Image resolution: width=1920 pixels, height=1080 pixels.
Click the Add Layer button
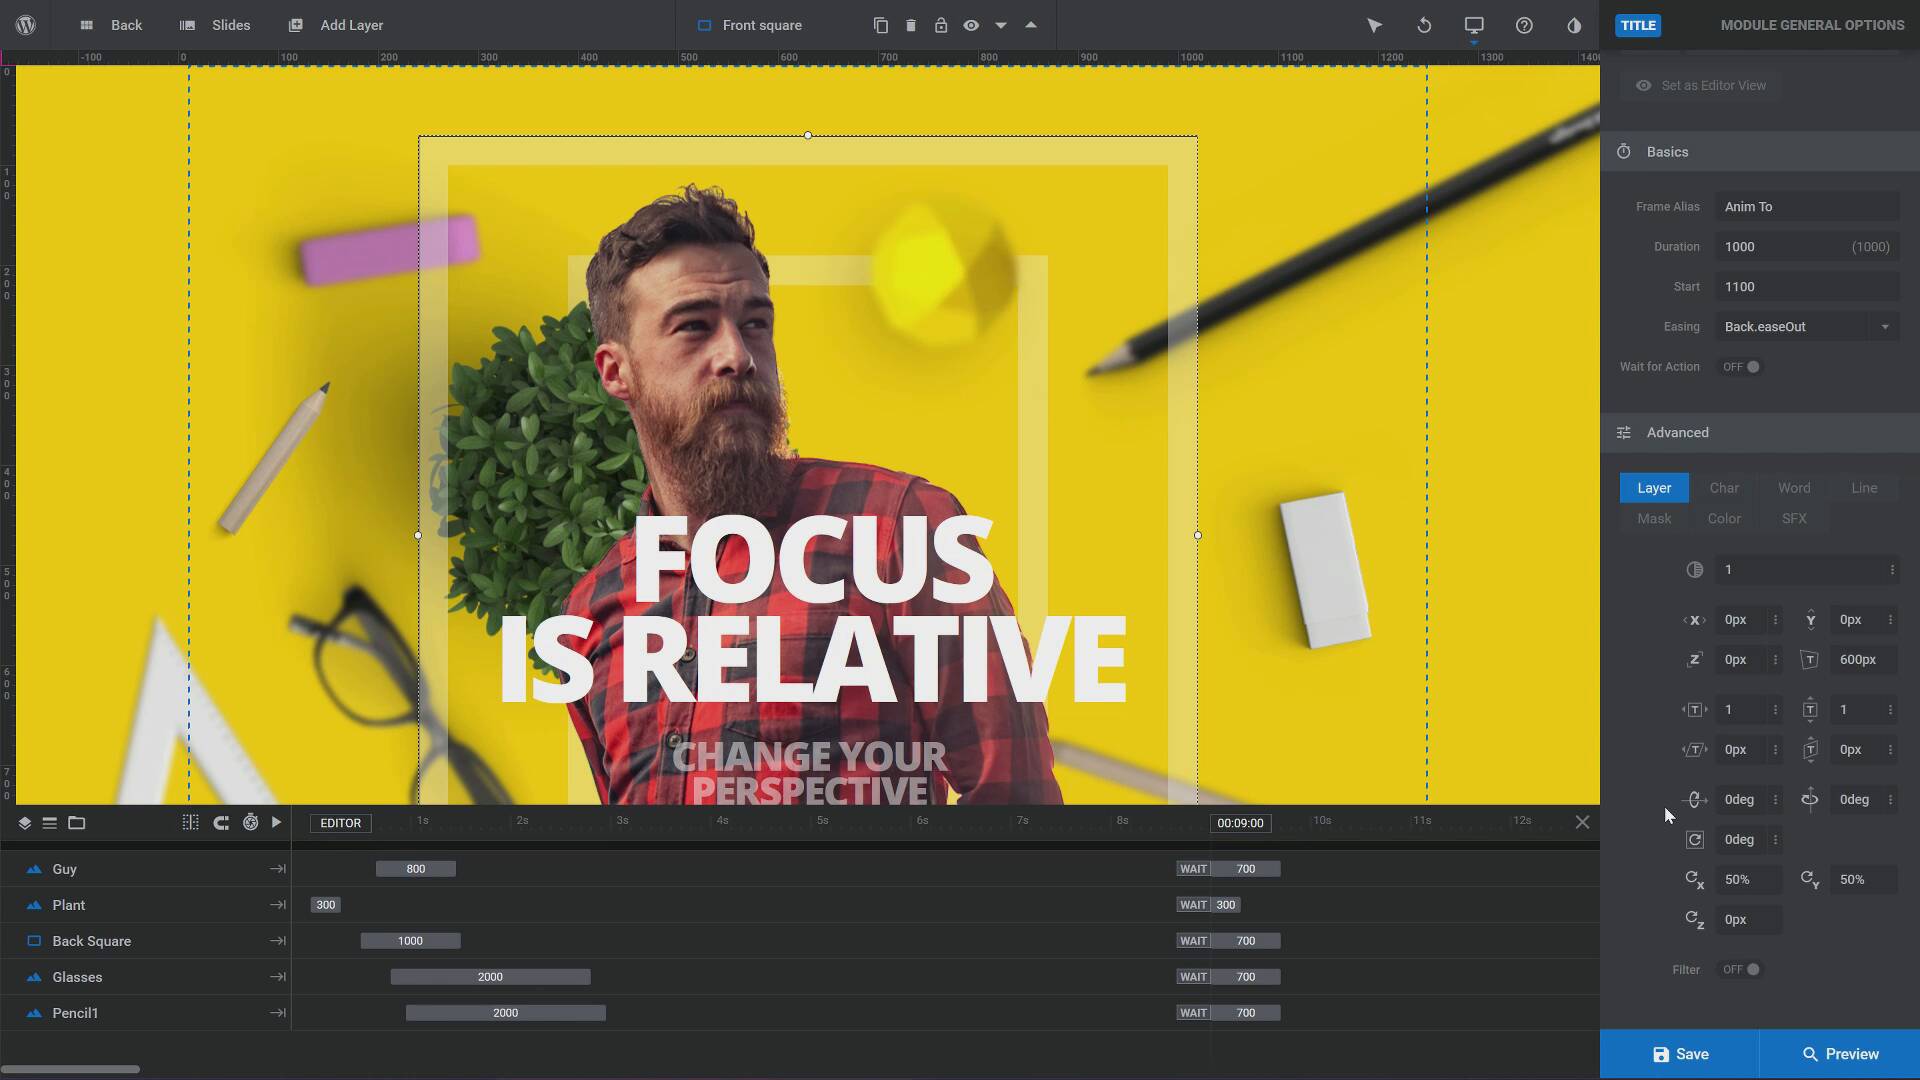point(336,25)
